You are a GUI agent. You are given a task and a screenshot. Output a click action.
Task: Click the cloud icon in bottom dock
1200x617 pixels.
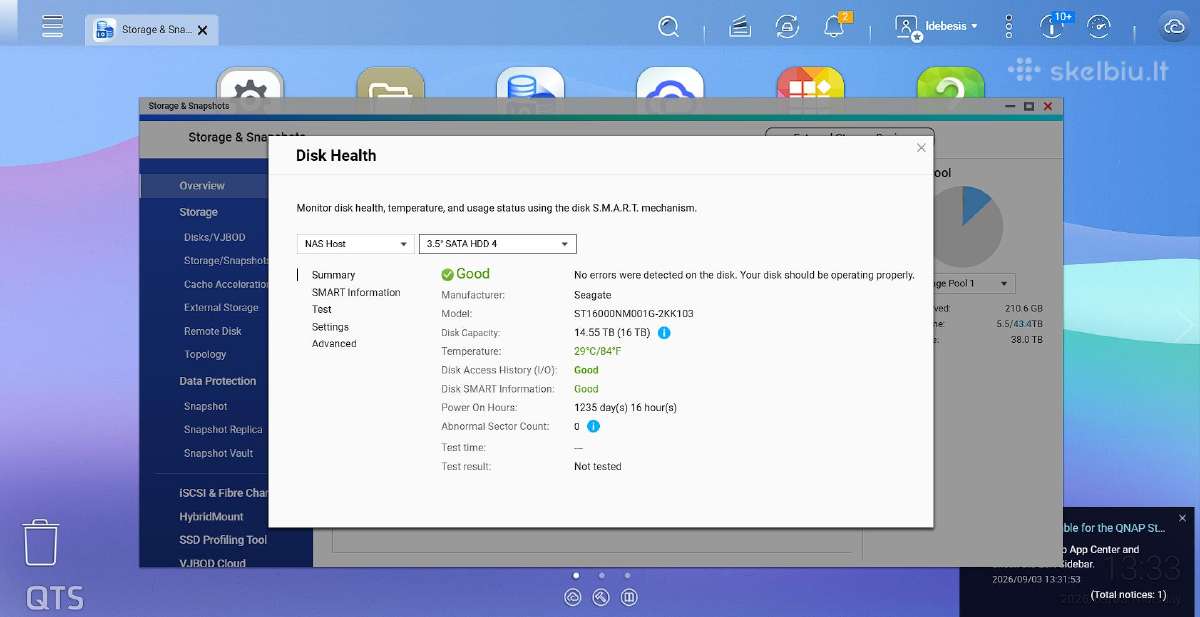(573, 597)
